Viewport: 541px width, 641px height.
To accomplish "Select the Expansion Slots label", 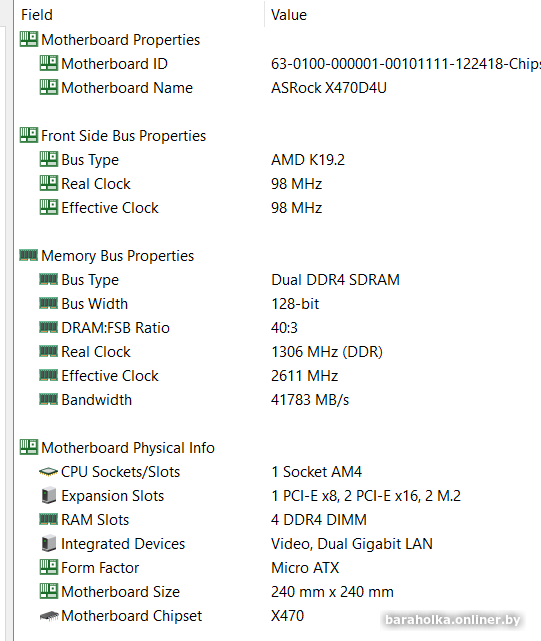I will click(x=112, y=496).
